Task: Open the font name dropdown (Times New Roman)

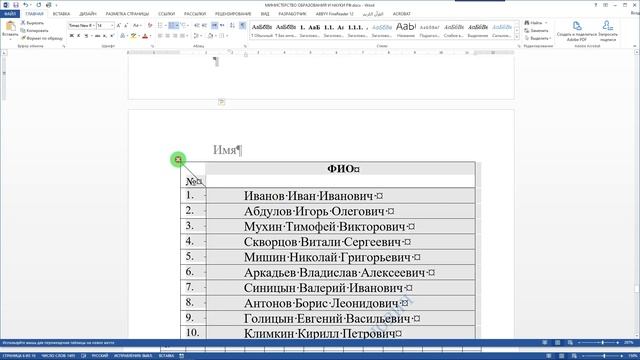Action: pyautogui.click(x=93, y=25)
